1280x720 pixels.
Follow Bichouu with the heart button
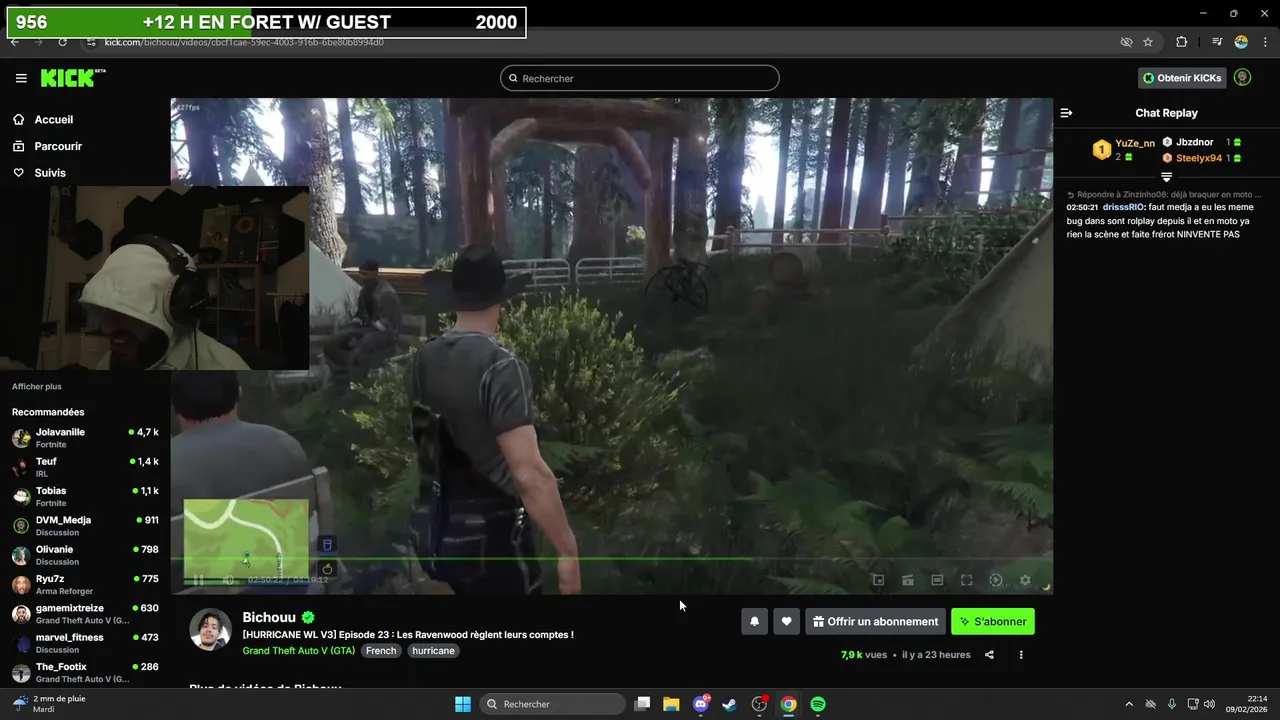coord(786,622)
